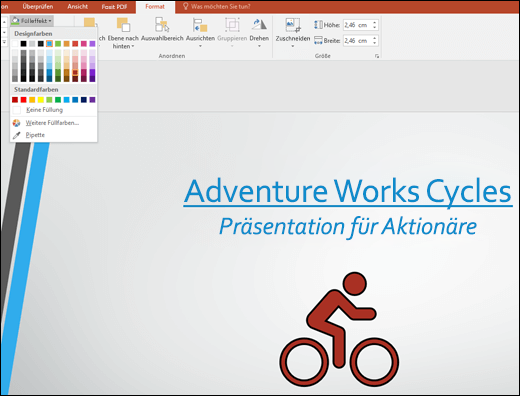Screen dimensions: 520x396
Task: Expand the Drehen dropdown arrow
Action: (259, 46)
